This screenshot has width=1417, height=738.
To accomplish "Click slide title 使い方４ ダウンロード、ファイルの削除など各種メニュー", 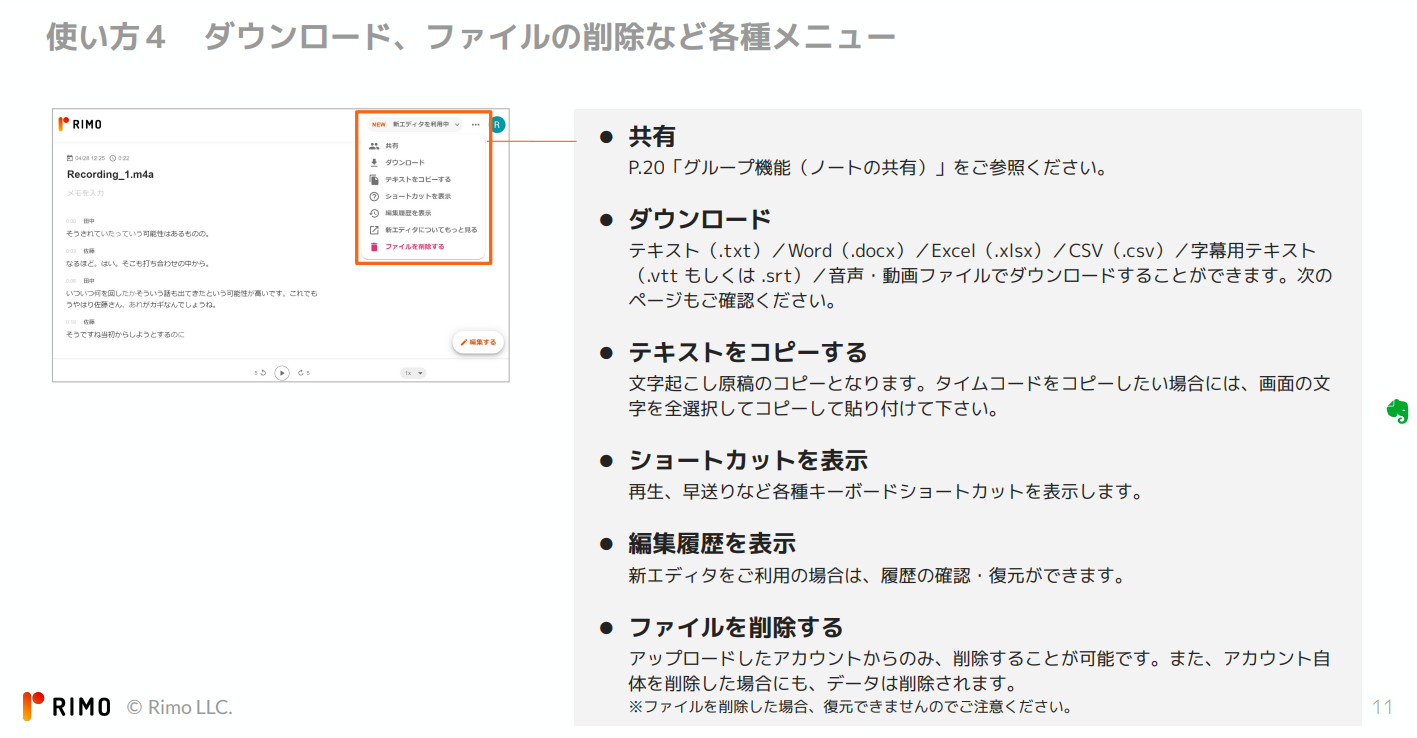I will pyautogui.click(x=470, y=37).
